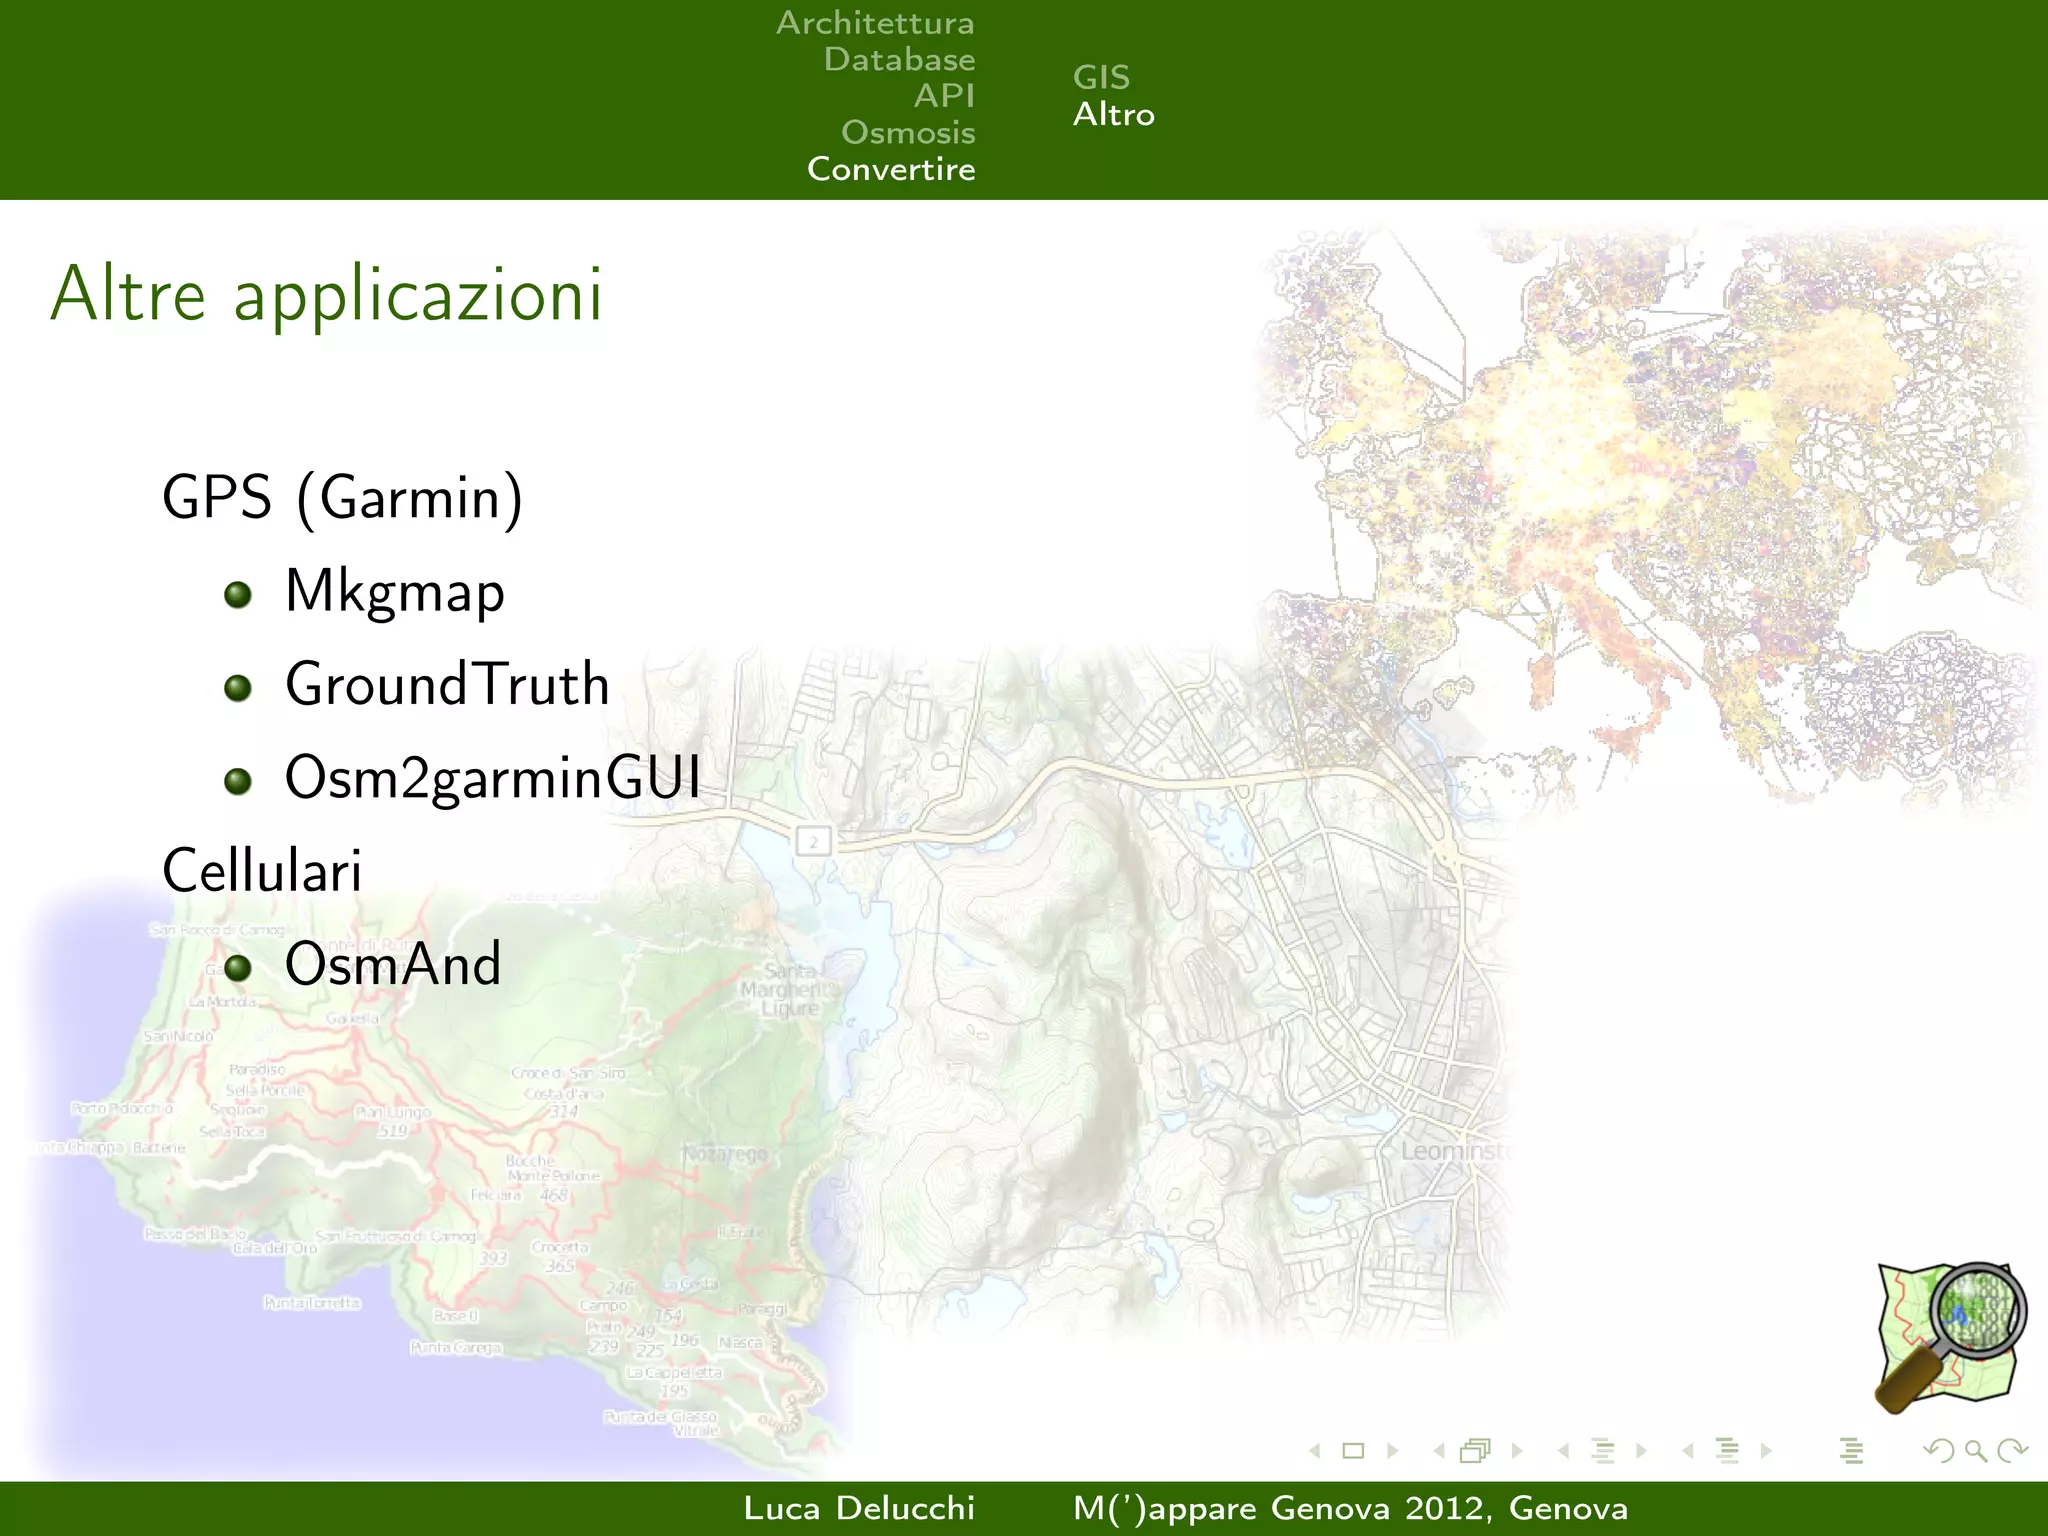Image resolution: width=2048 pixels, height=1536 pixels.
Task: Click the stacked frames icon
Action: [x=1476, y=1451]
